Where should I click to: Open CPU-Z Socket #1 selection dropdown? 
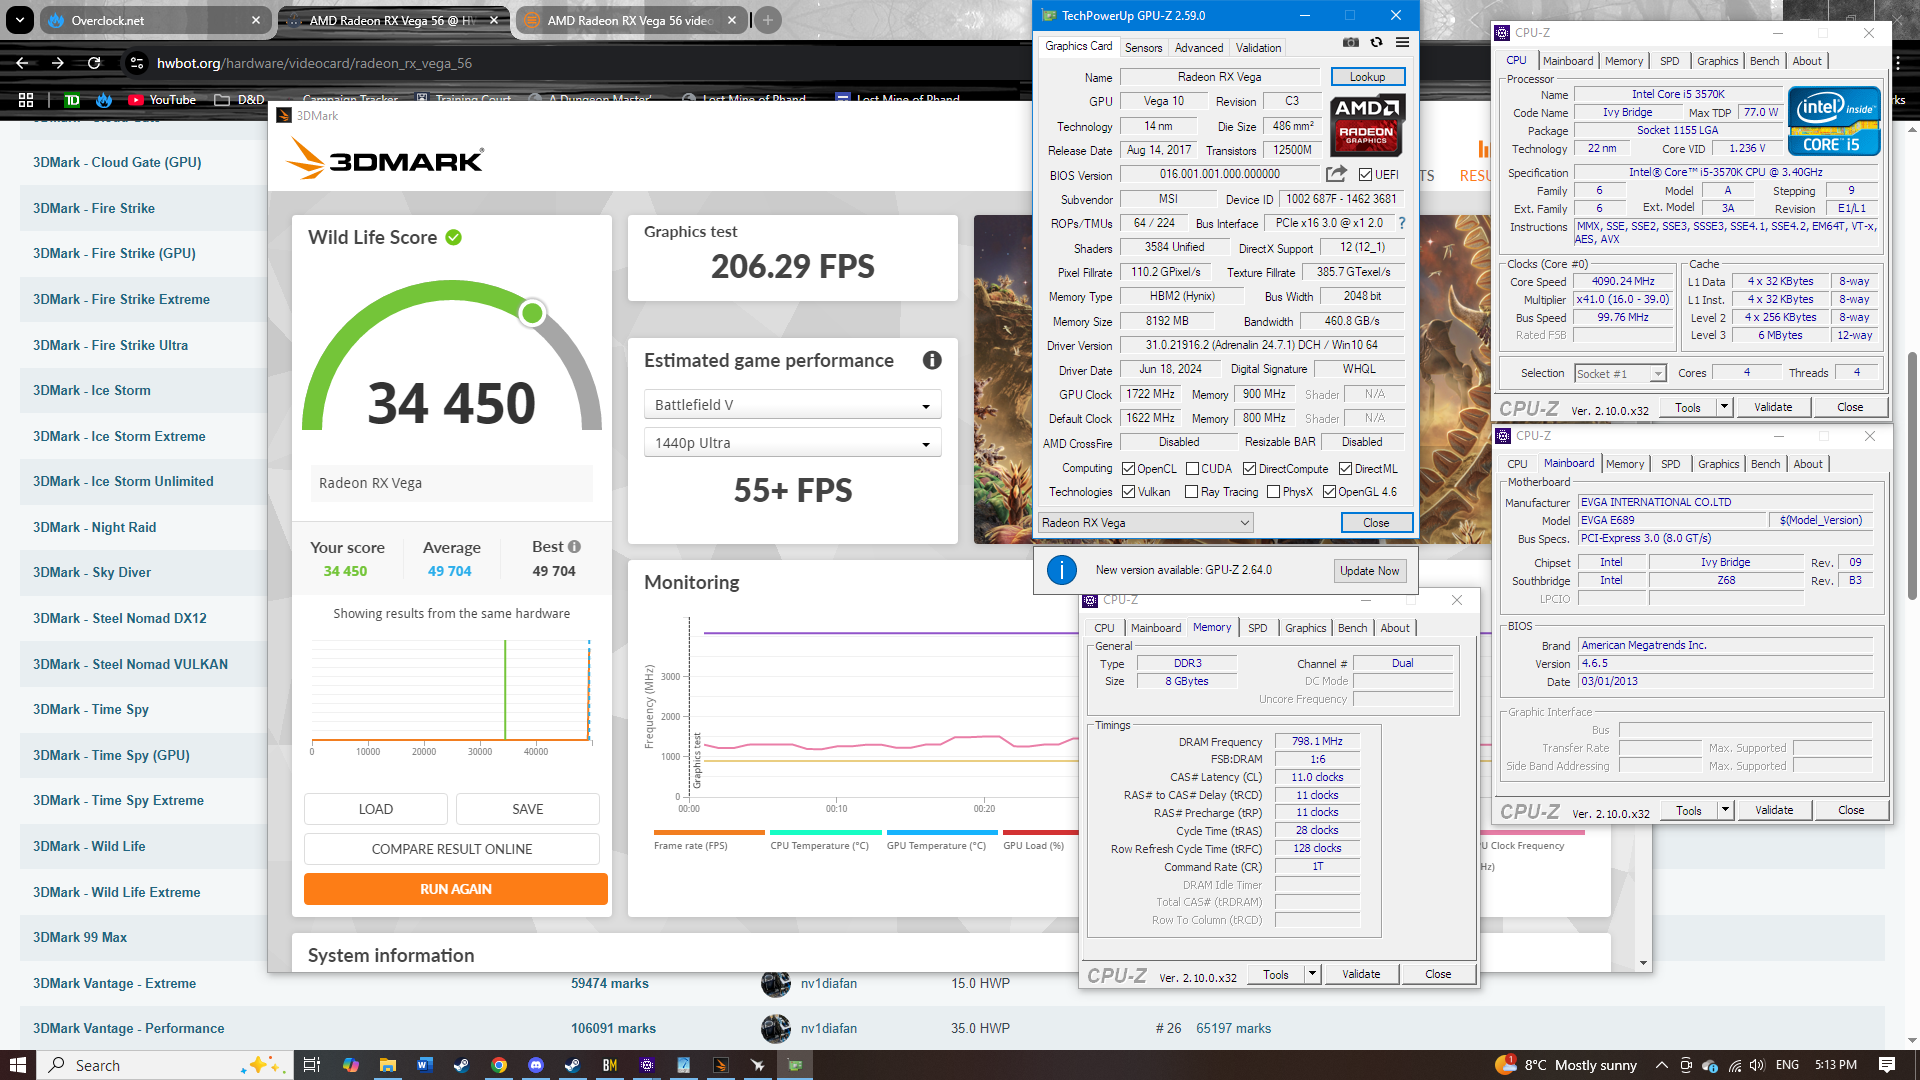click(1620, 373)
